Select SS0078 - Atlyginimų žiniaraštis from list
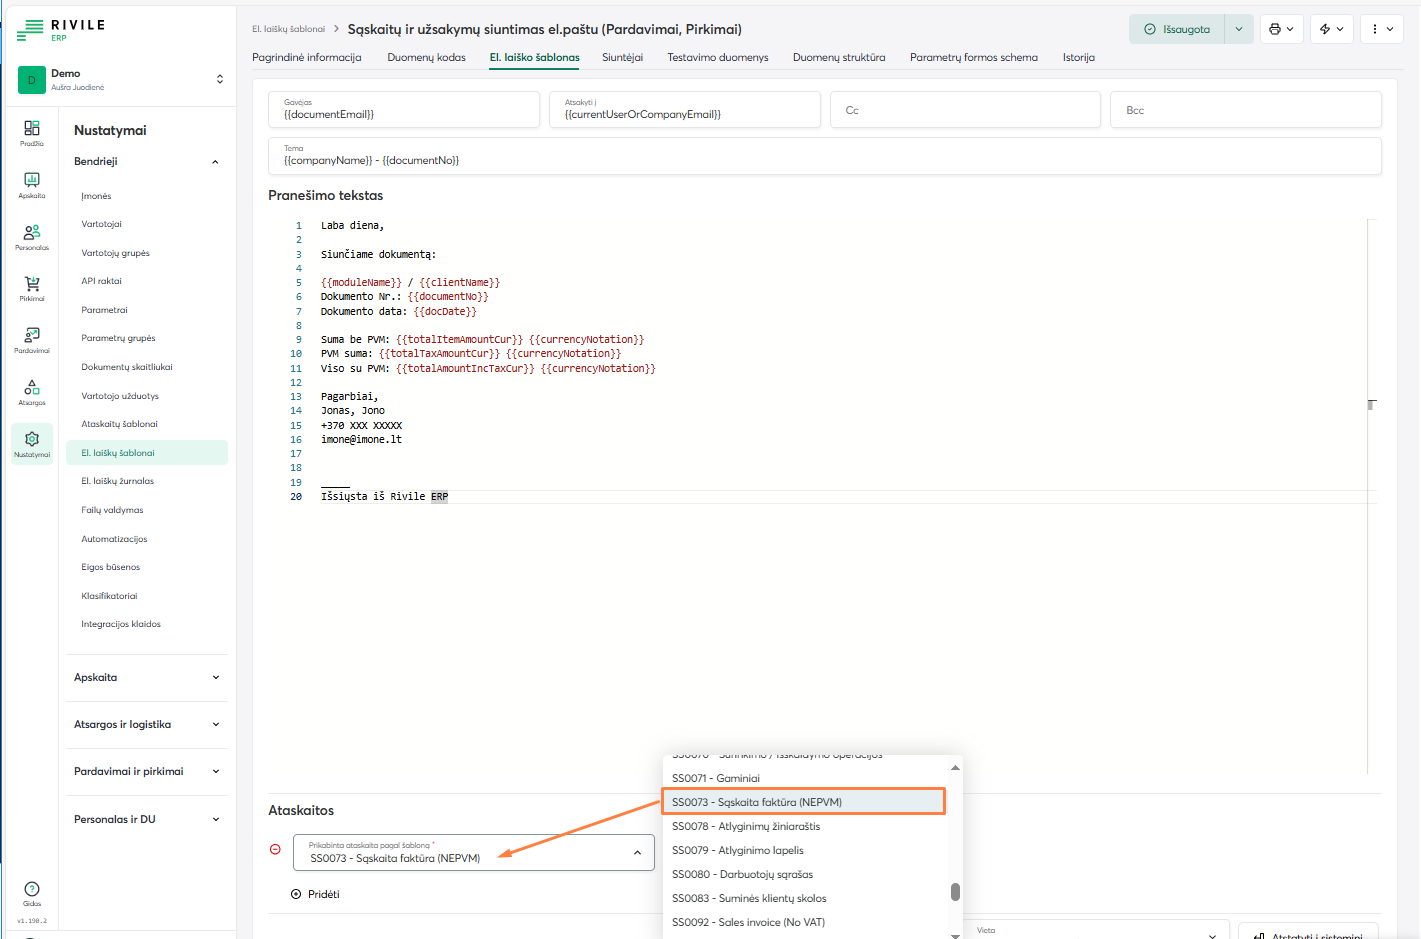The height and width of the screenshot is (939, 1421). coord(746,826)
